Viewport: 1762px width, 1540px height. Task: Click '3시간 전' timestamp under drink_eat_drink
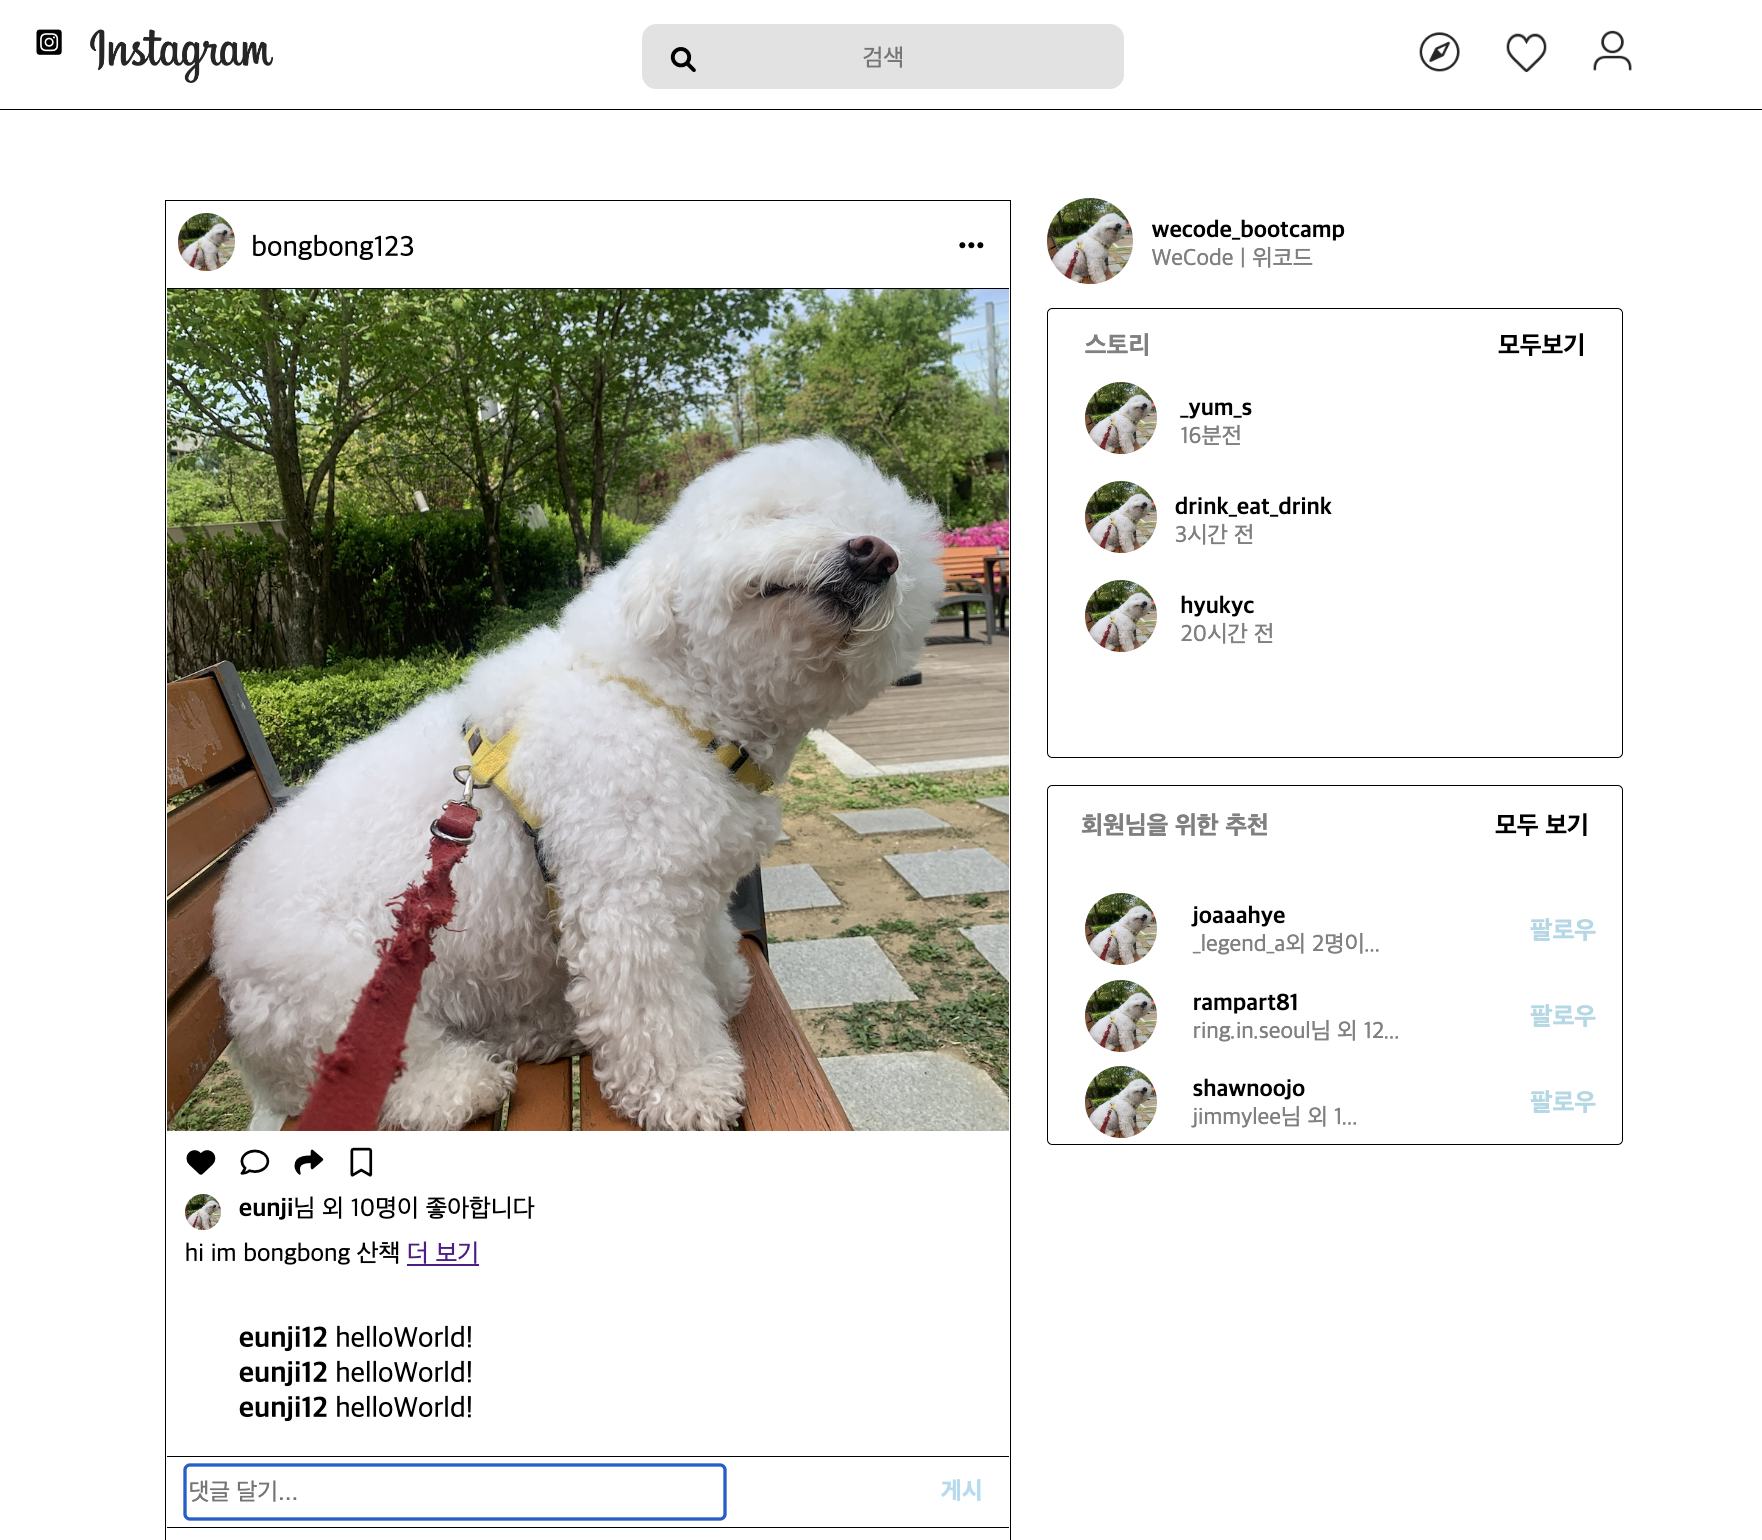[x=1214, y=535]
